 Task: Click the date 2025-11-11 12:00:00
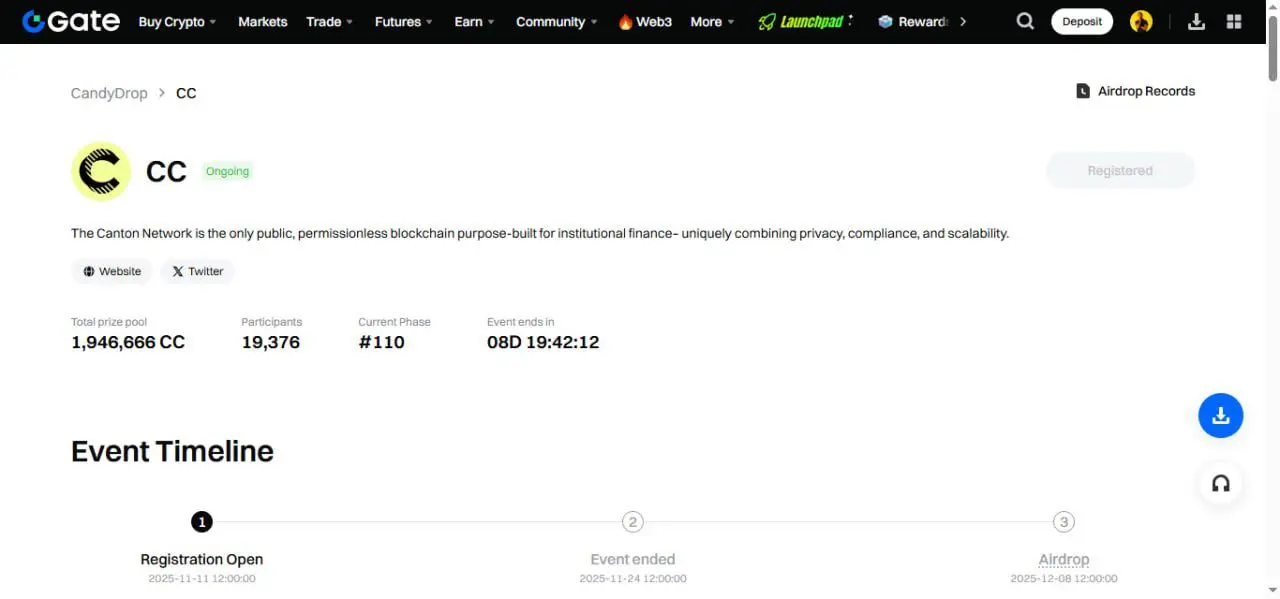(202, 578)
